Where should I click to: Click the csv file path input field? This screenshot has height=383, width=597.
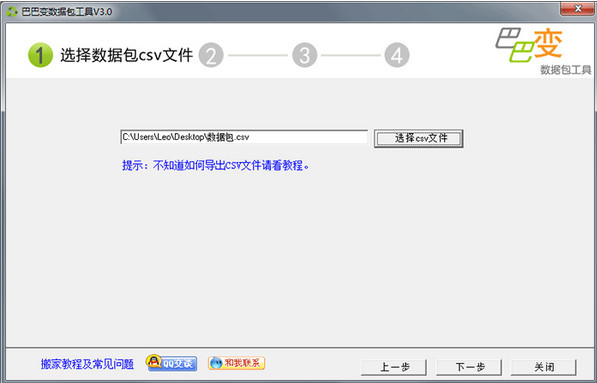point(244,137)
